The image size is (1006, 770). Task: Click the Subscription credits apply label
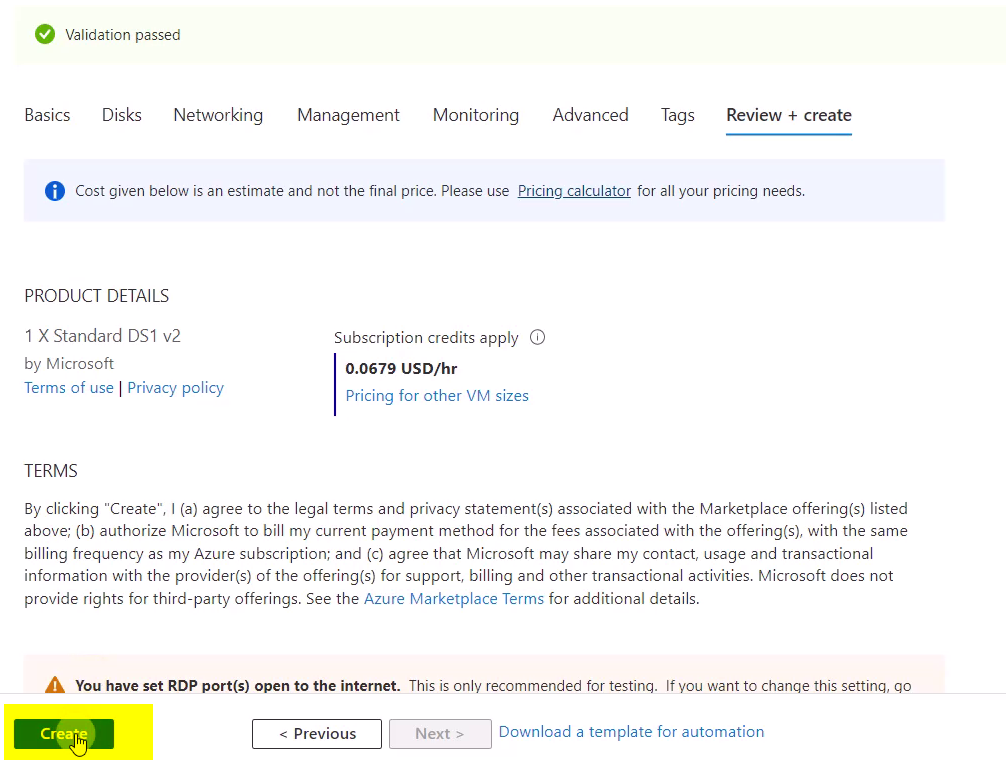click(426, 338)
